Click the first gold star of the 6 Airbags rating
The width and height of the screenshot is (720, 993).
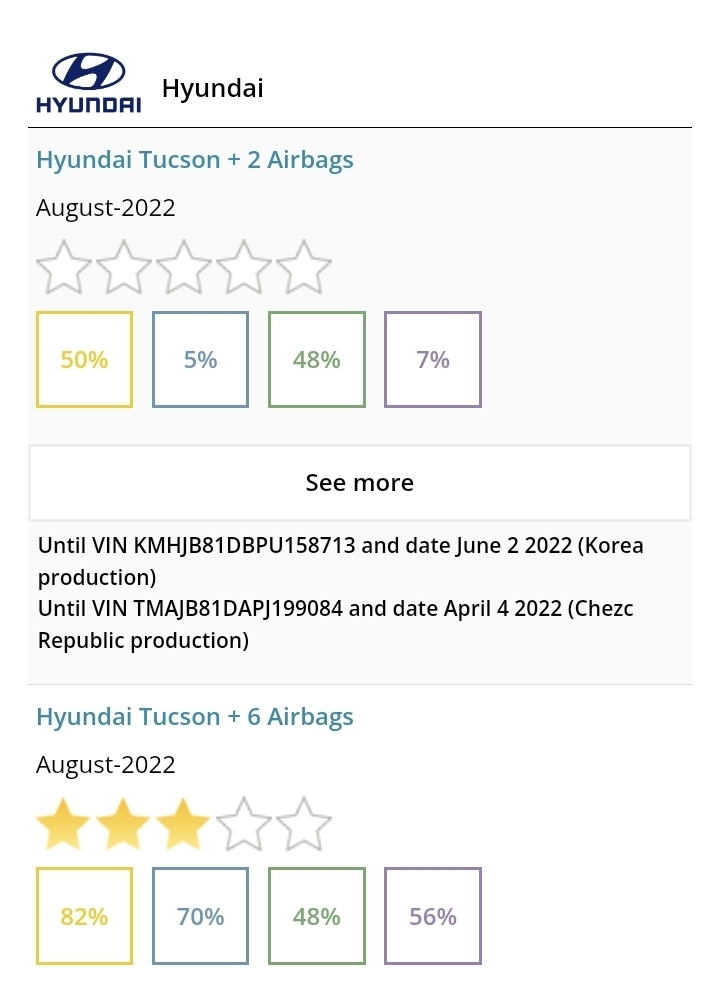tap(64, 823)
